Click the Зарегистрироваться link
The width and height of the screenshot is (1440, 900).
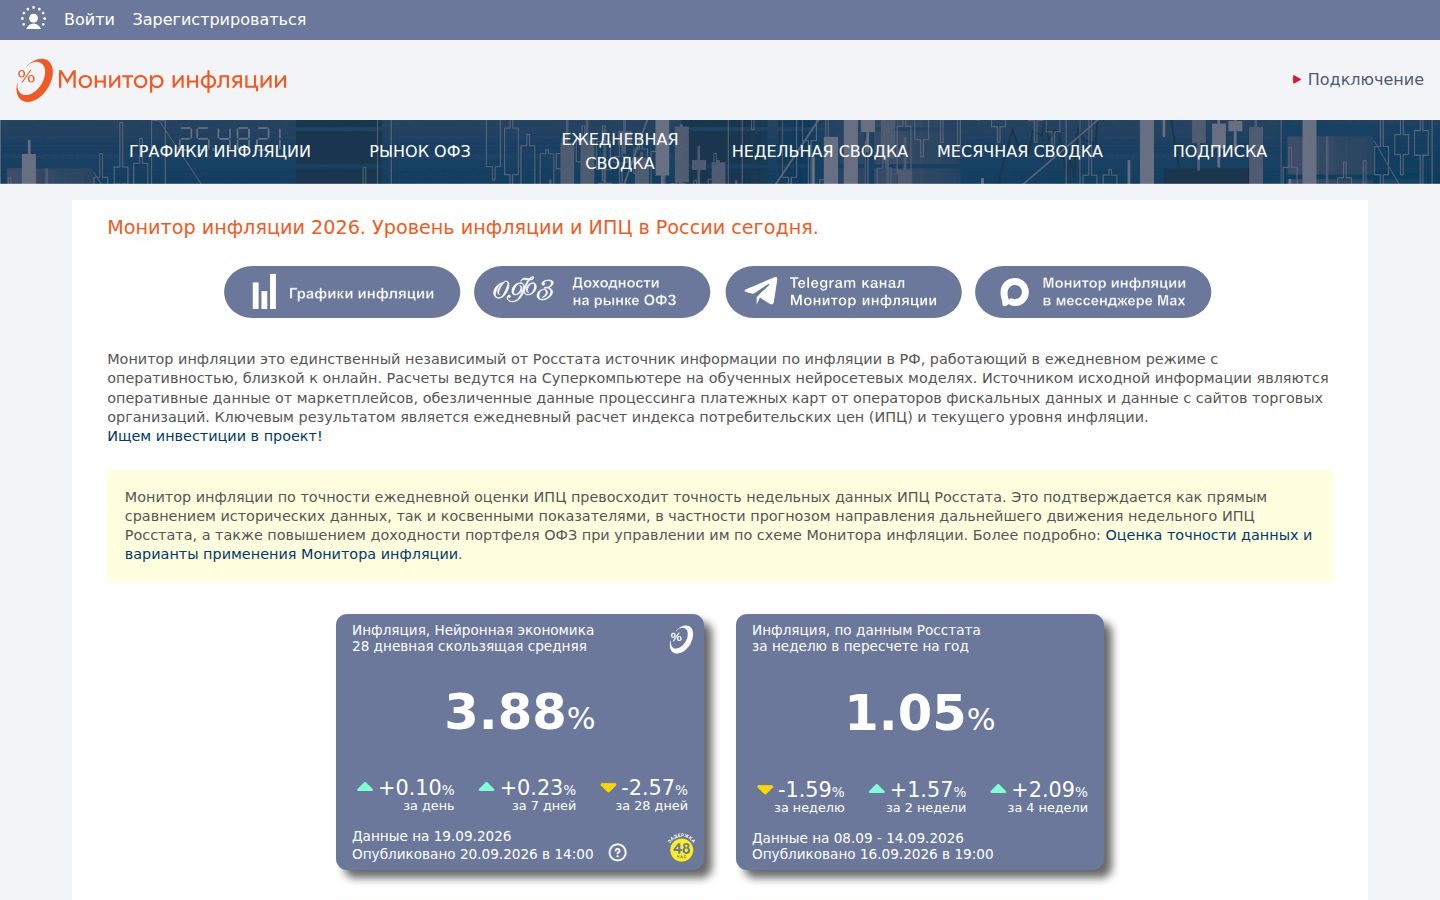(x=219, y=19)
